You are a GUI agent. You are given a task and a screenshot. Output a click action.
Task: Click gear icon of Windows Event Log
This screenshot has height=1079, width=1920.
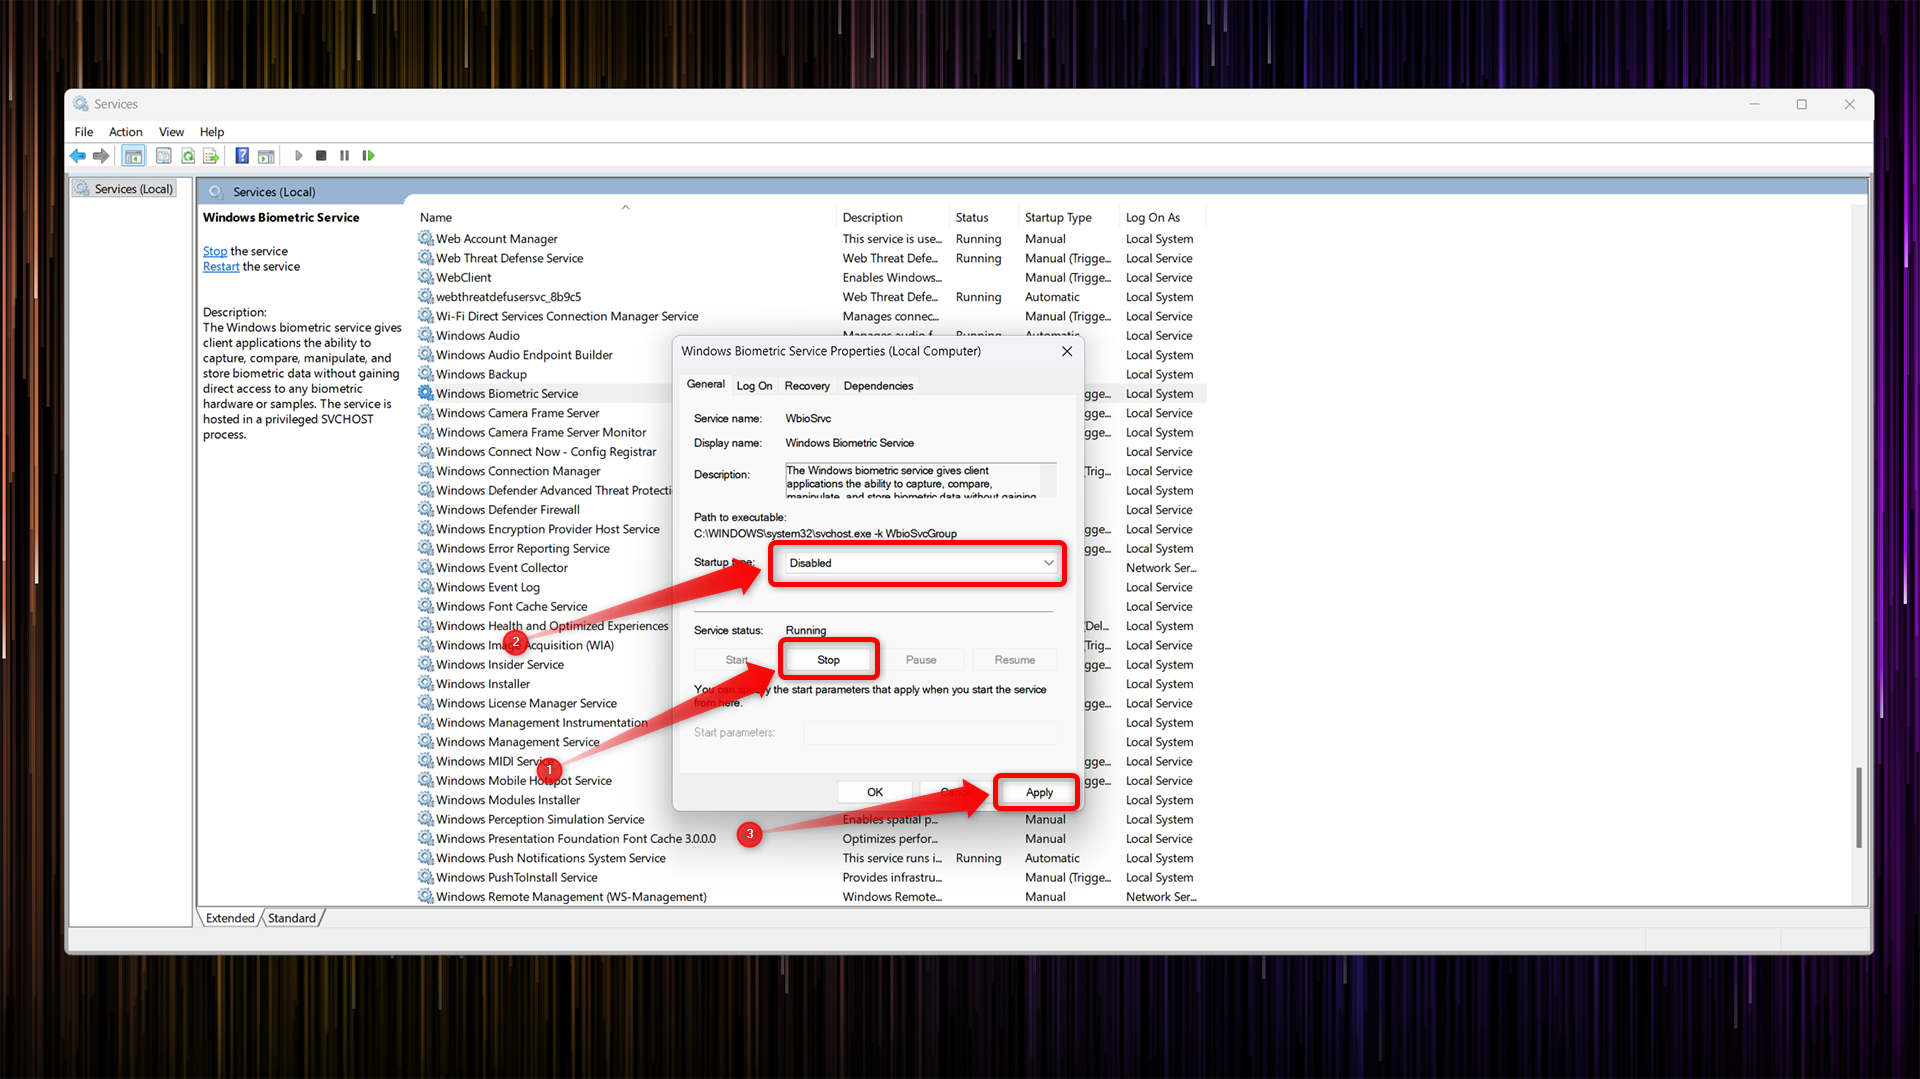[426, 587]
